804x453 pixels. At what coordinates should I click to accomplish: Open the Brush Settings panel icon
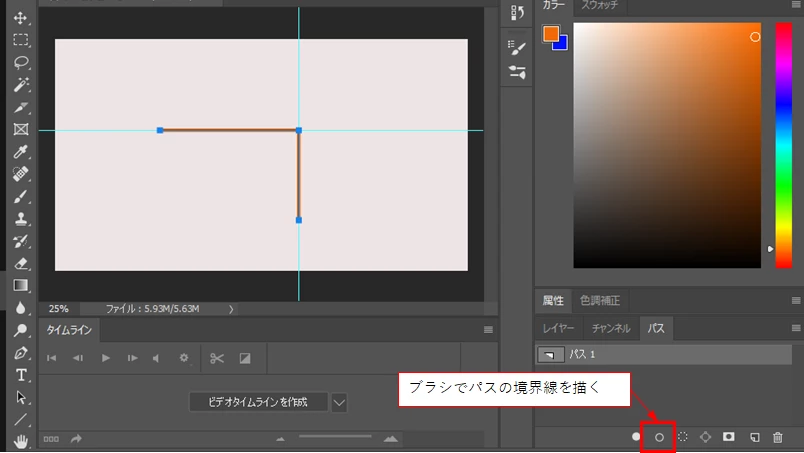[x=517, y=47]
